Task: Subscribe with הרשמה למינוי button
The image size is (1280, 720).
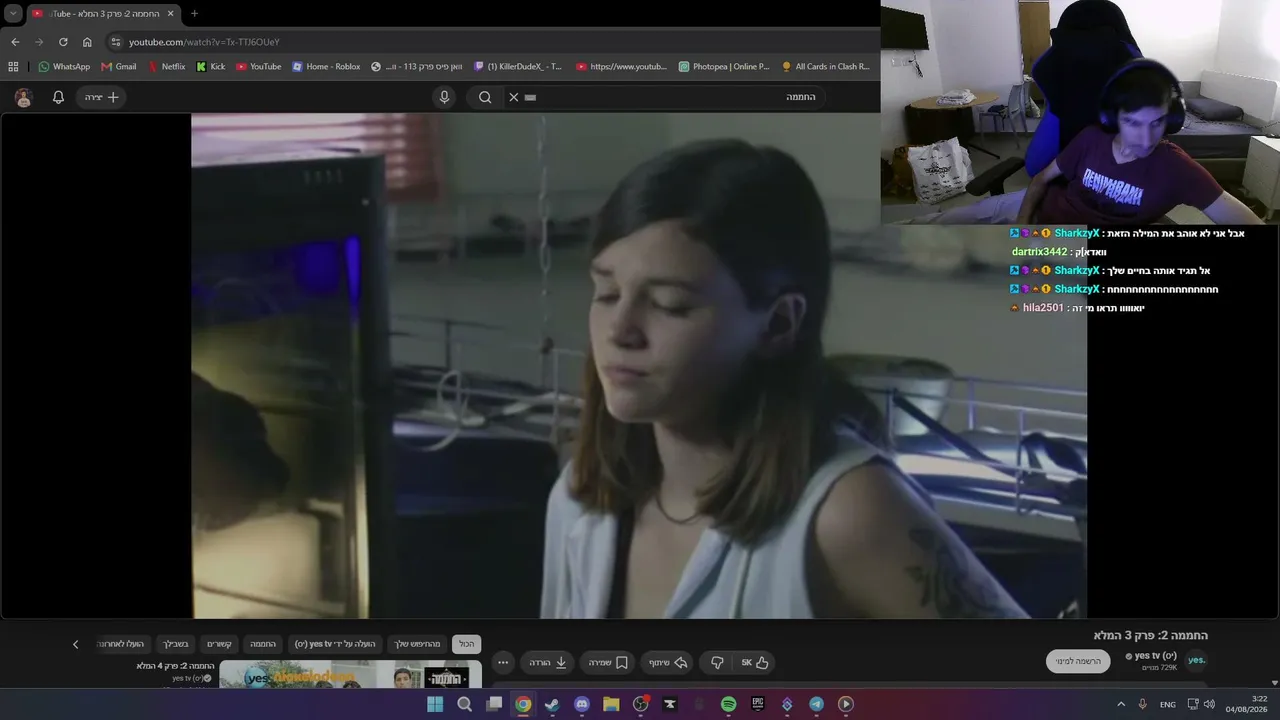Action: click(1079, 661)
